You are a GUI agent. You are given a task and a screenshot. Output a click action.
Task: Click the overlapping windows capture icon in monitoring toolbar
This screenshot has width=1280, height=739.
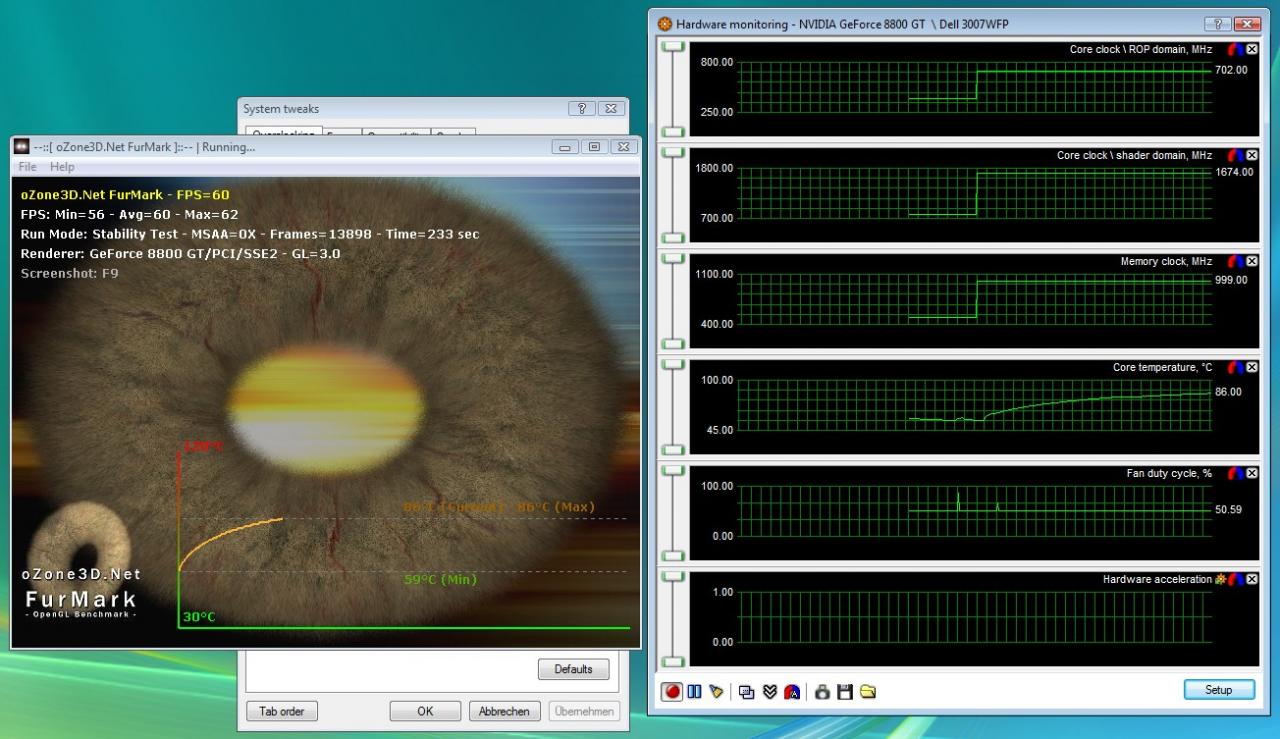coord(746,691)
